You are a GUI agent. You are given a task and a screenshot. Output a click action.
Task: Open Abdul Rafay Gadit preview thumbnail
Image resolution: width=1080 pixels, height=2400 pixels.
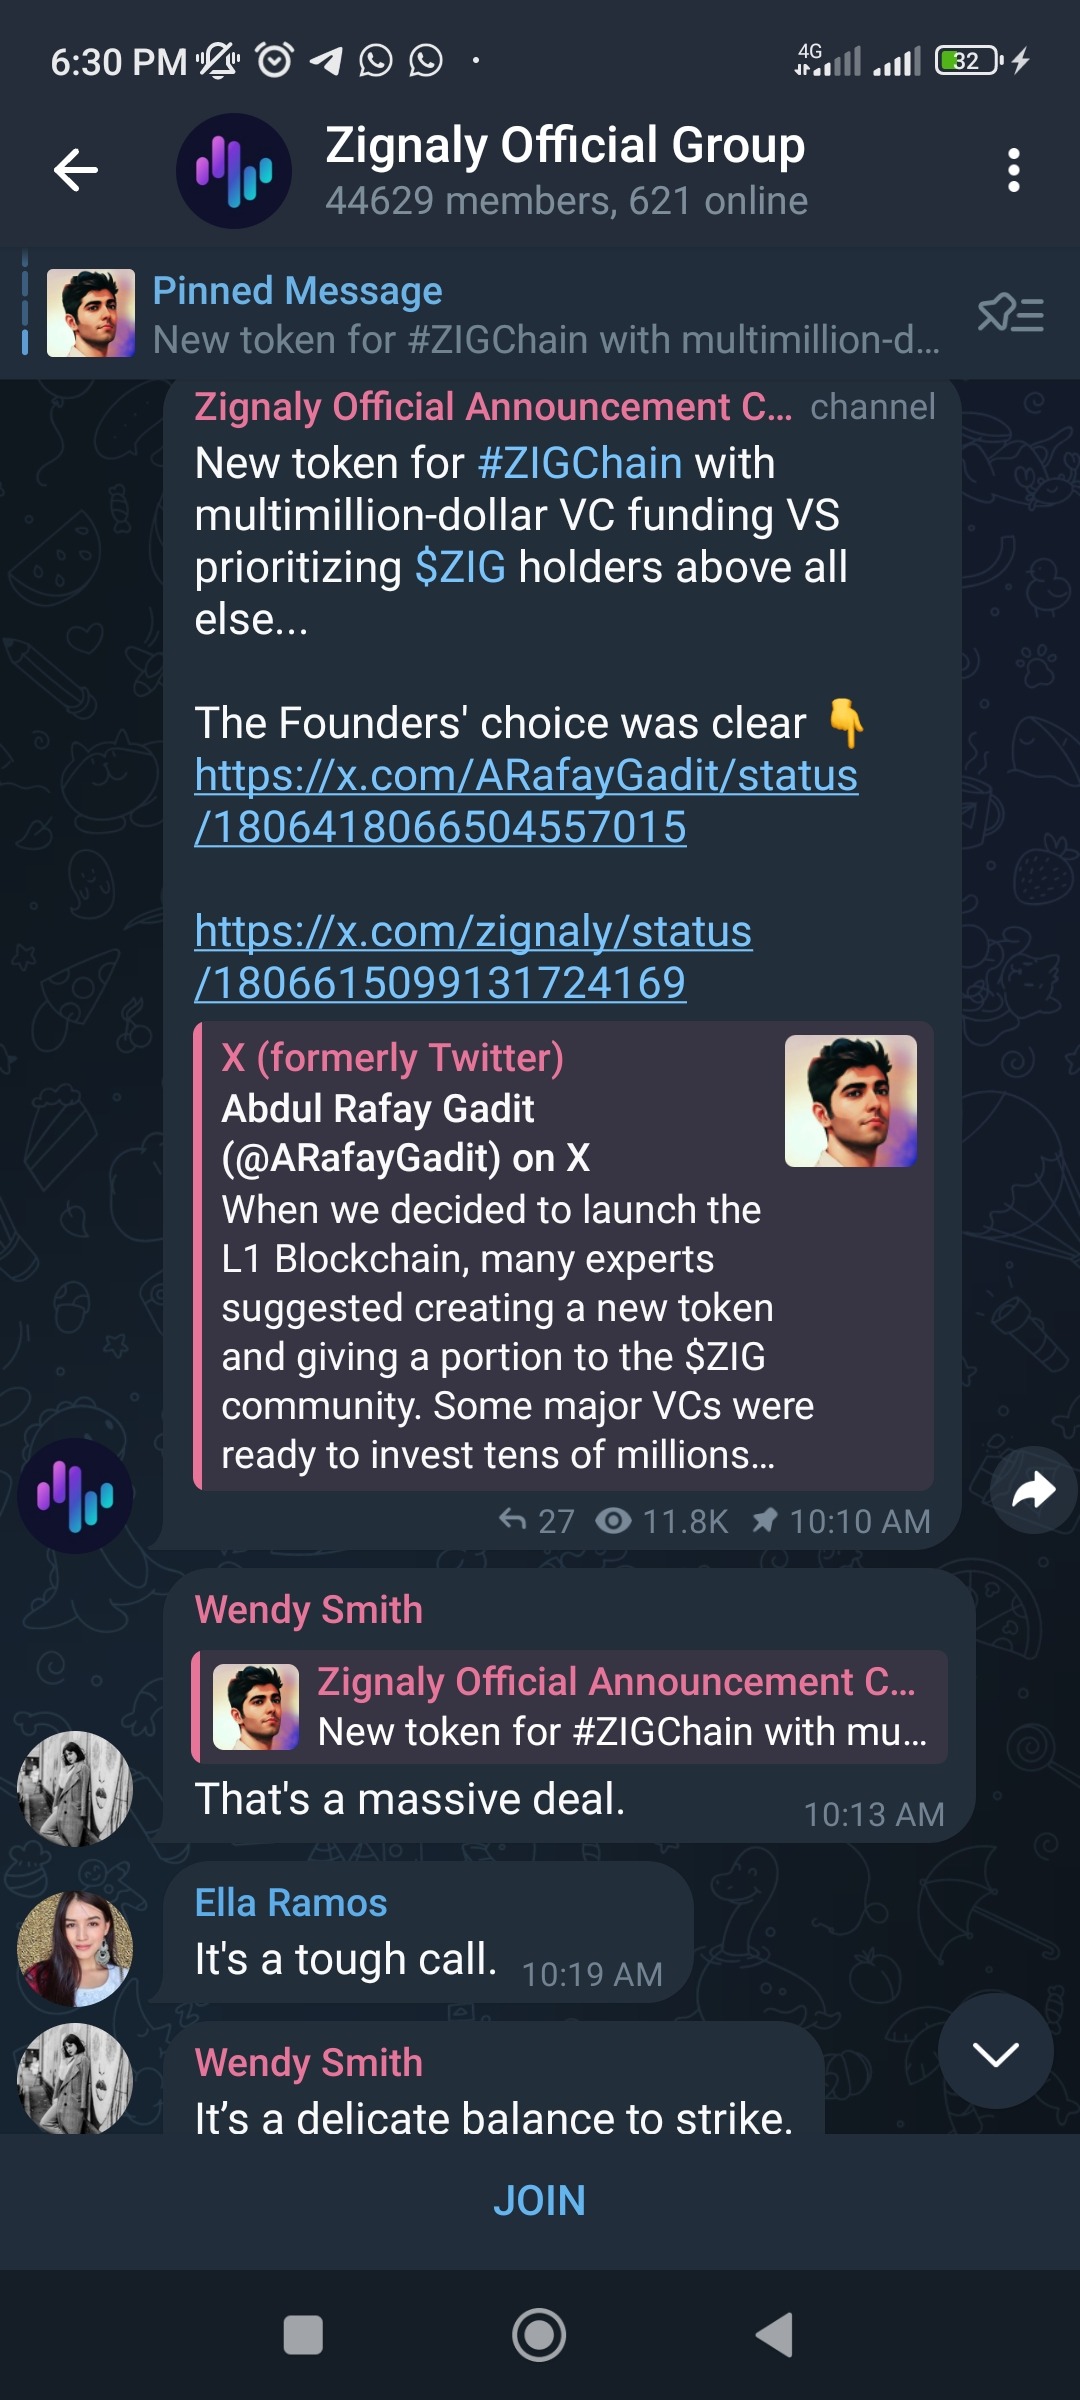coord(851,1101)
